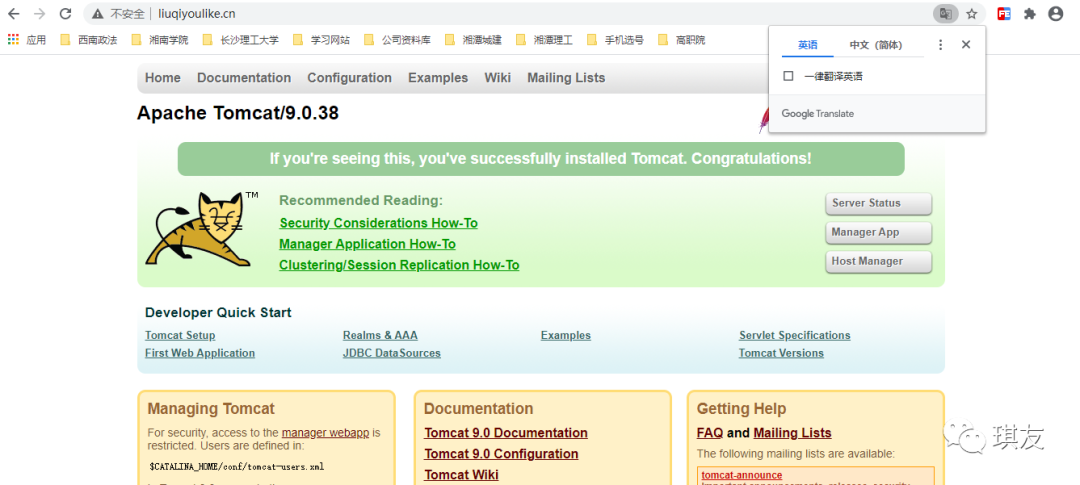The image size is (1080, 485).
Task: Open the Tomcat Versions link
Action: 781,353
